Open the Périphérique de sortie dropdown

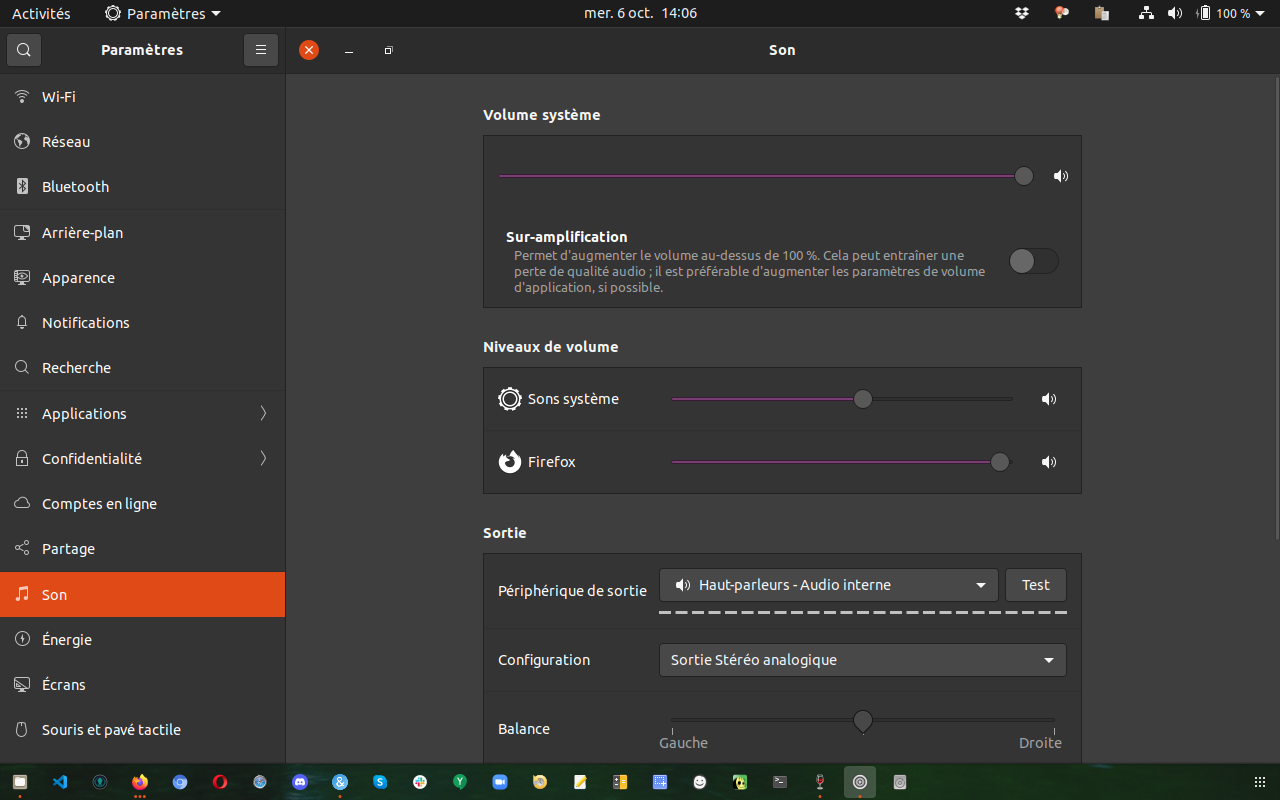828,585
